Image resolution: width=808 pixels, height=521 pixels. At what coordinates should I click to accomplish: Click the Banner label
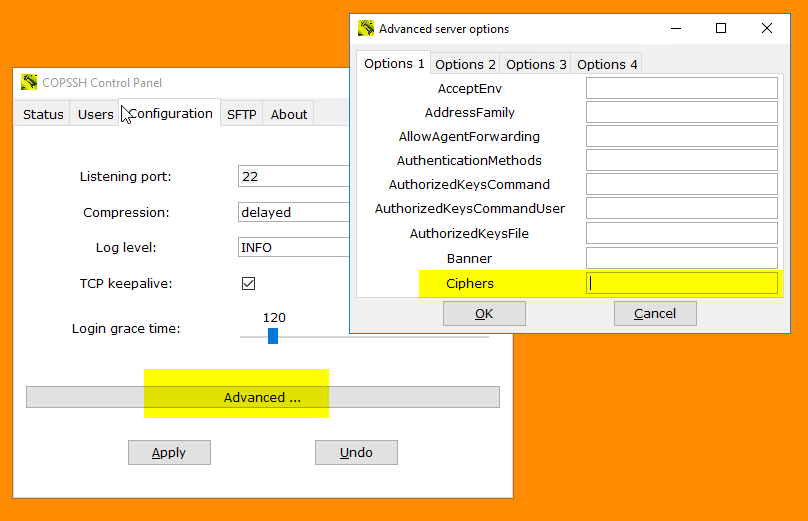click(469, 258)
